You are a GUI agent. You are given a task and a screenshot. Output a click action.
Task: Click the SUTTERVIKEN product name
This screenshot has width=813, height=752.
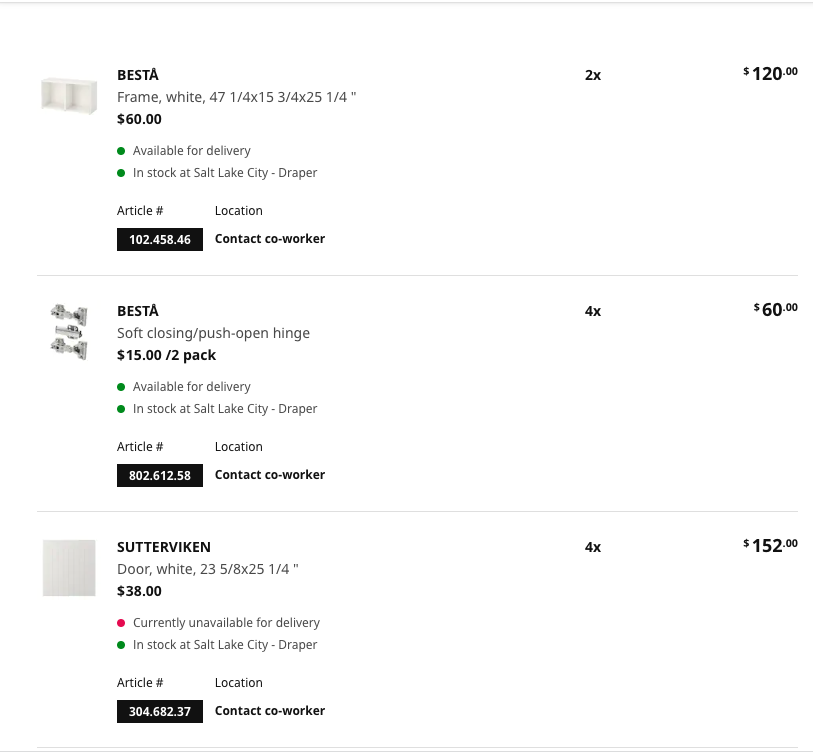point(164,547)
